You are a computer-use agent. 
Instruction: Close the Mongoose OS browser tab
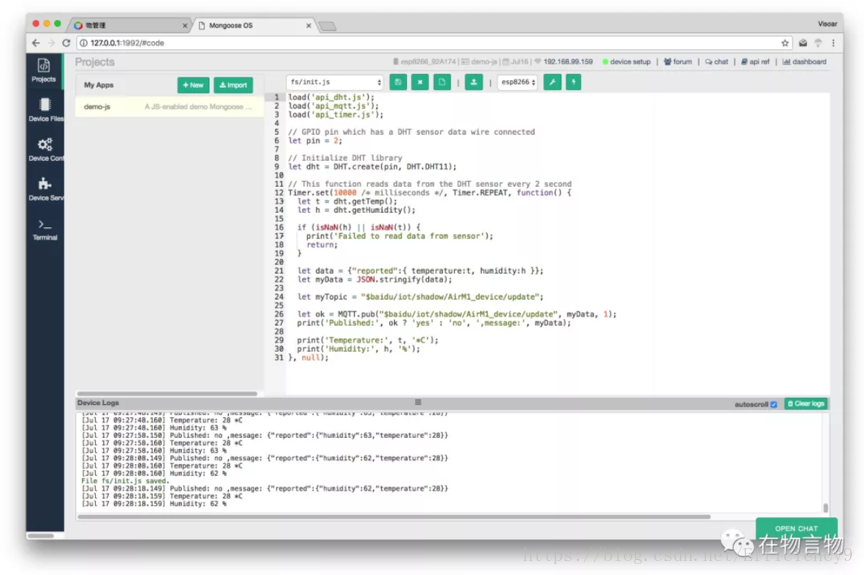pyautogui.click(x=309, y=26)
